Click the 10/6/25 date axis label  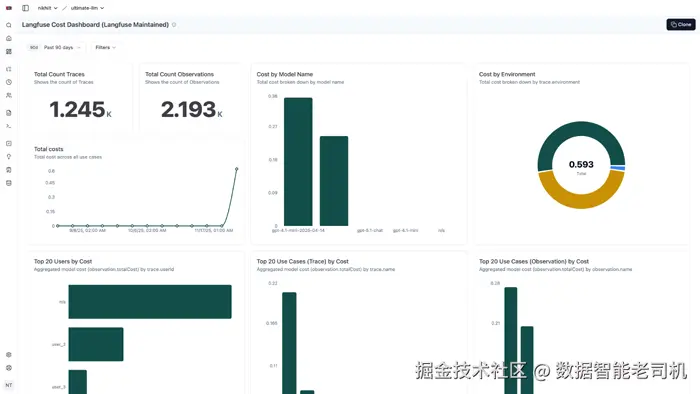[147, 231]
